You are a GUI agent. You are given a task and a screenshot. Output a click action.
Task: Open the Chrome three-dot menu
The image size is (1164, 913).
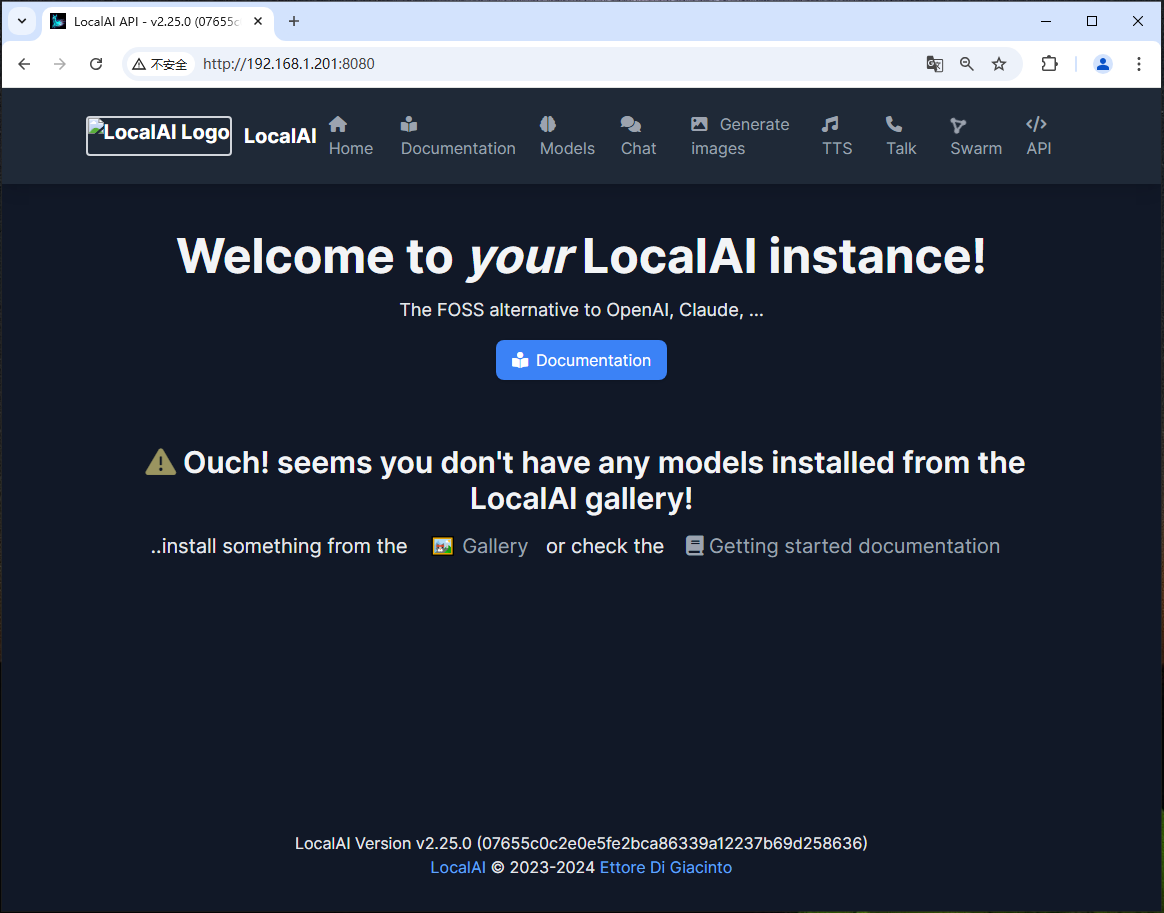coord(1139,63)
